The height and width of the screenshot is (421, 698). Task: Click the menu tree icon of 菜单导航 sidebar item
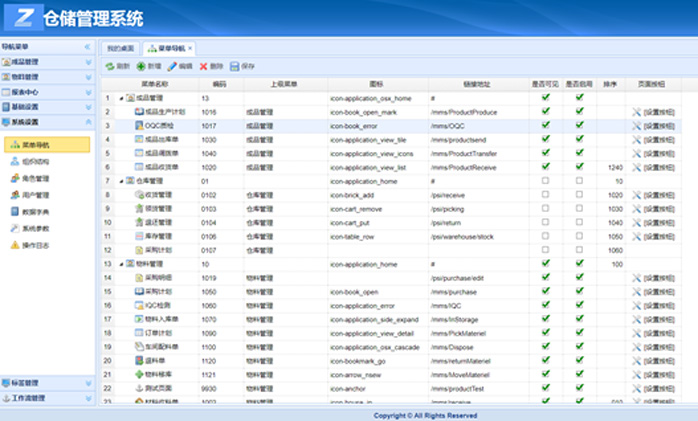[x=15, y=145]
